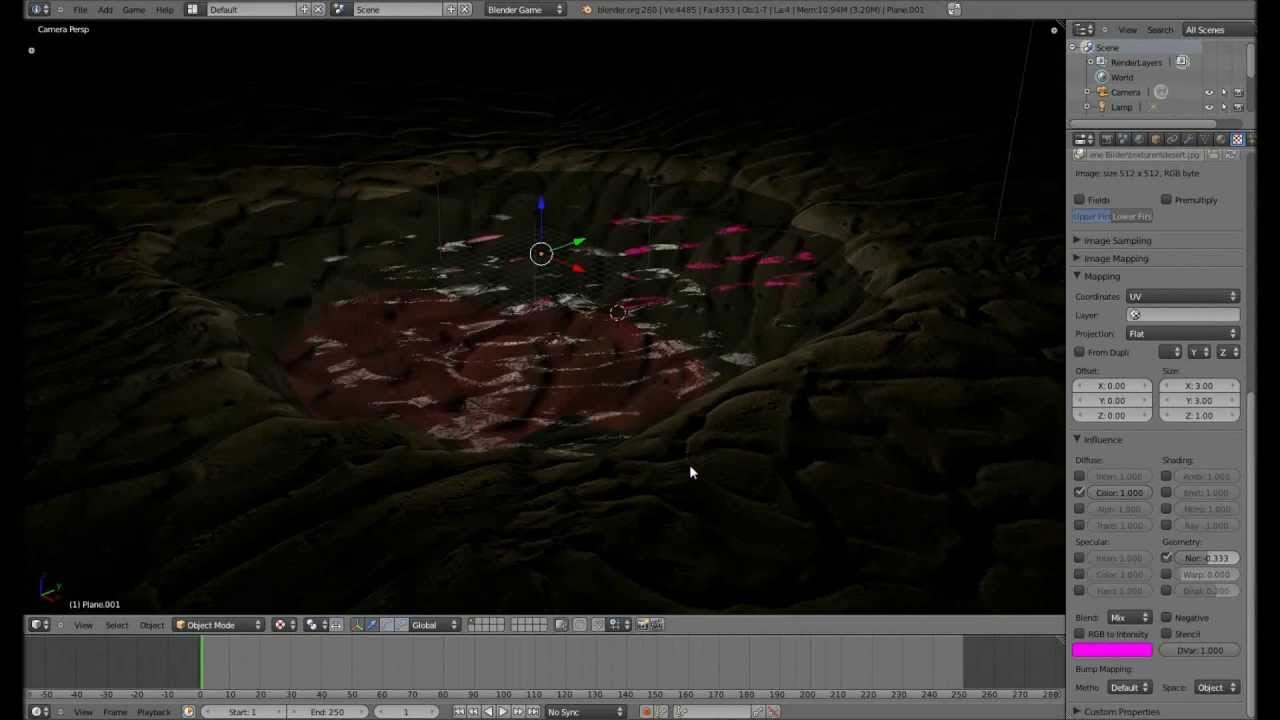The height and width of the screenshot is (720, 1280).
Task: Click the Upper First field order button
Action: tap(1092, 217)
